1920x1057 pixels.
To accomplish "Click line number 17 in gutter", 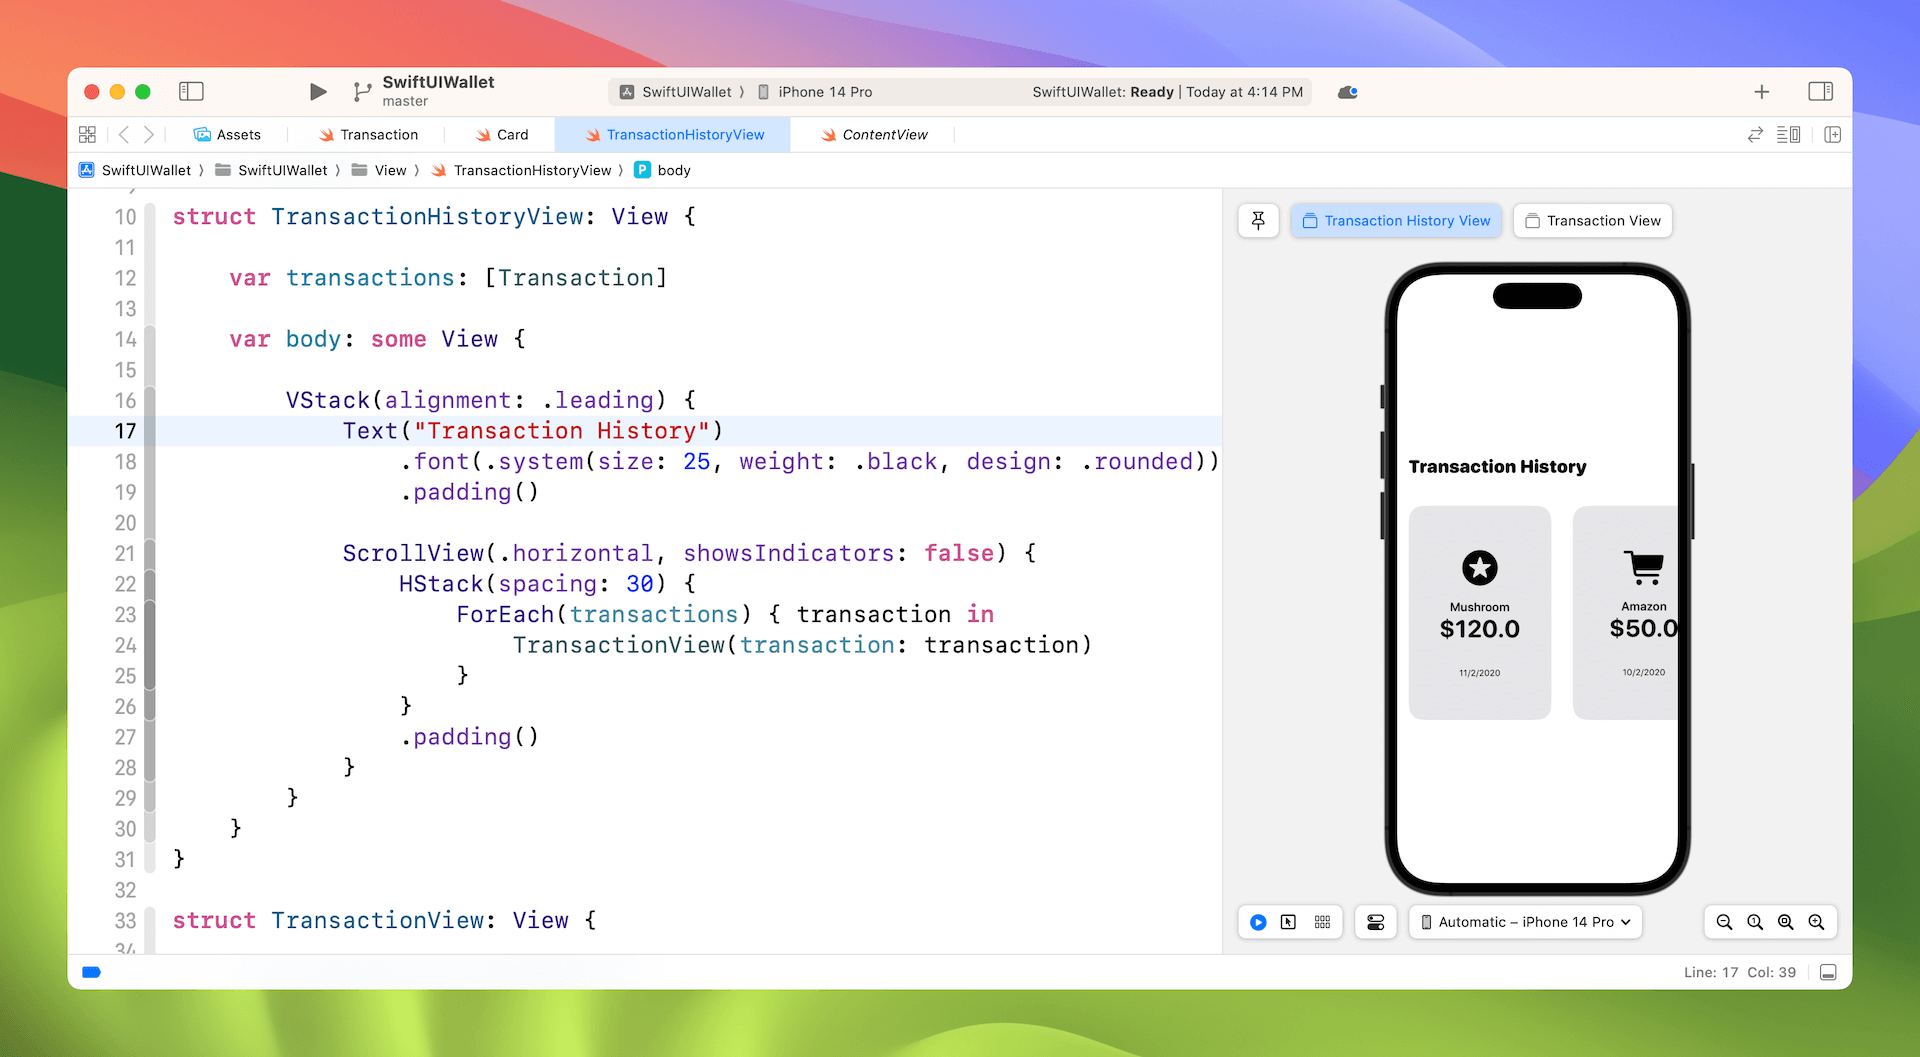I will click(x=125, y=431).
